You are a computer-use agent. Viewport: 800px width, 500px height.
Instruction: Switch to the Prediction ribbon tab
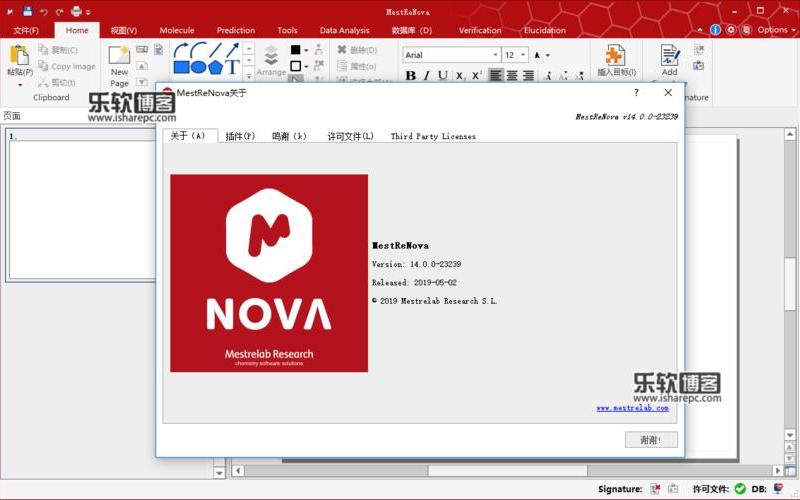point(236,30)
